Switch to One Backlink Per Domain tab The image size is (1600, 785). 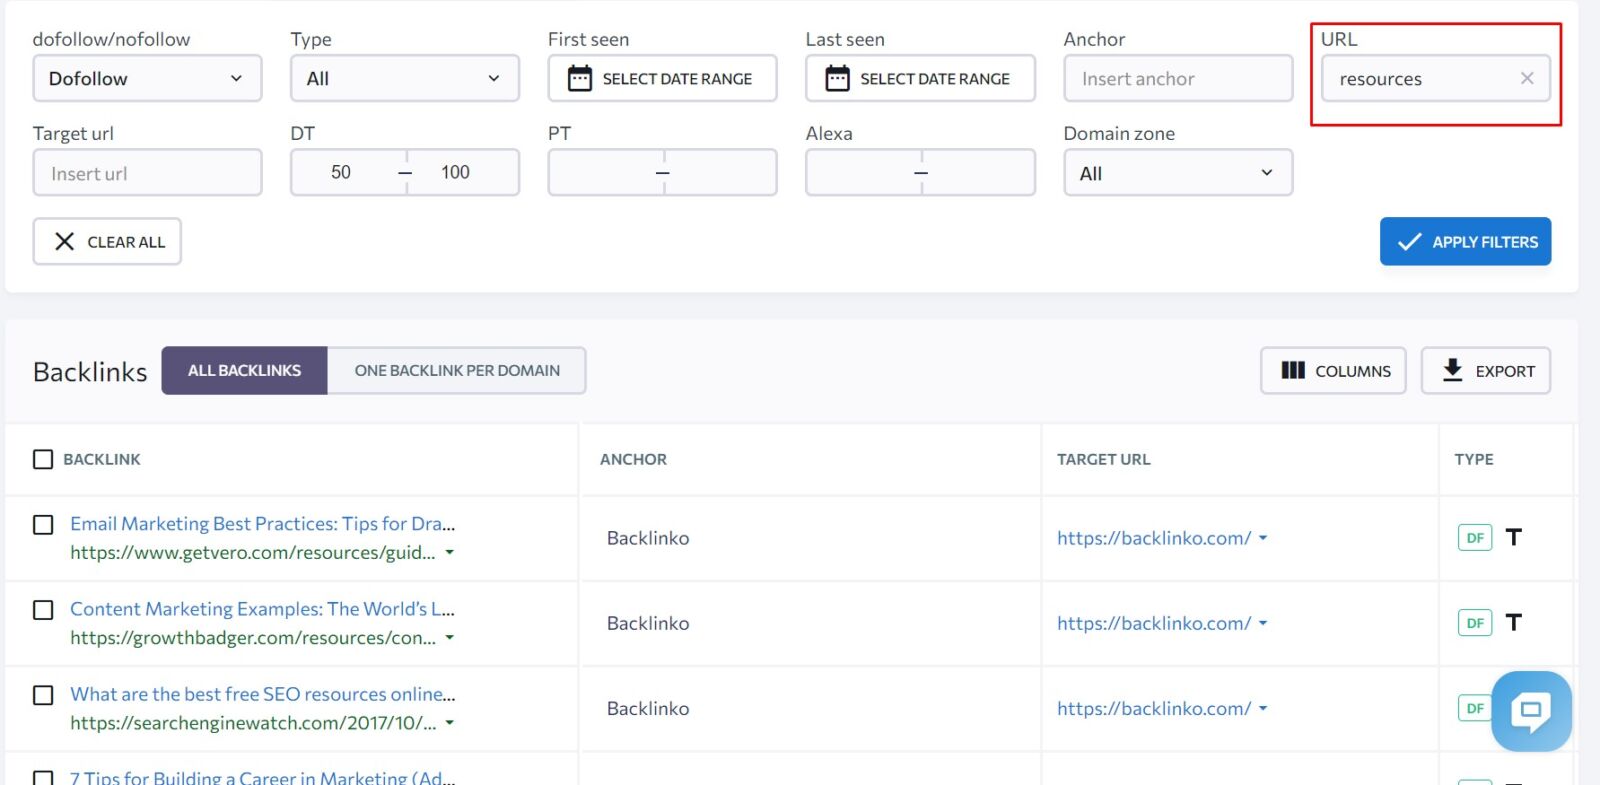tap(457, 370)
